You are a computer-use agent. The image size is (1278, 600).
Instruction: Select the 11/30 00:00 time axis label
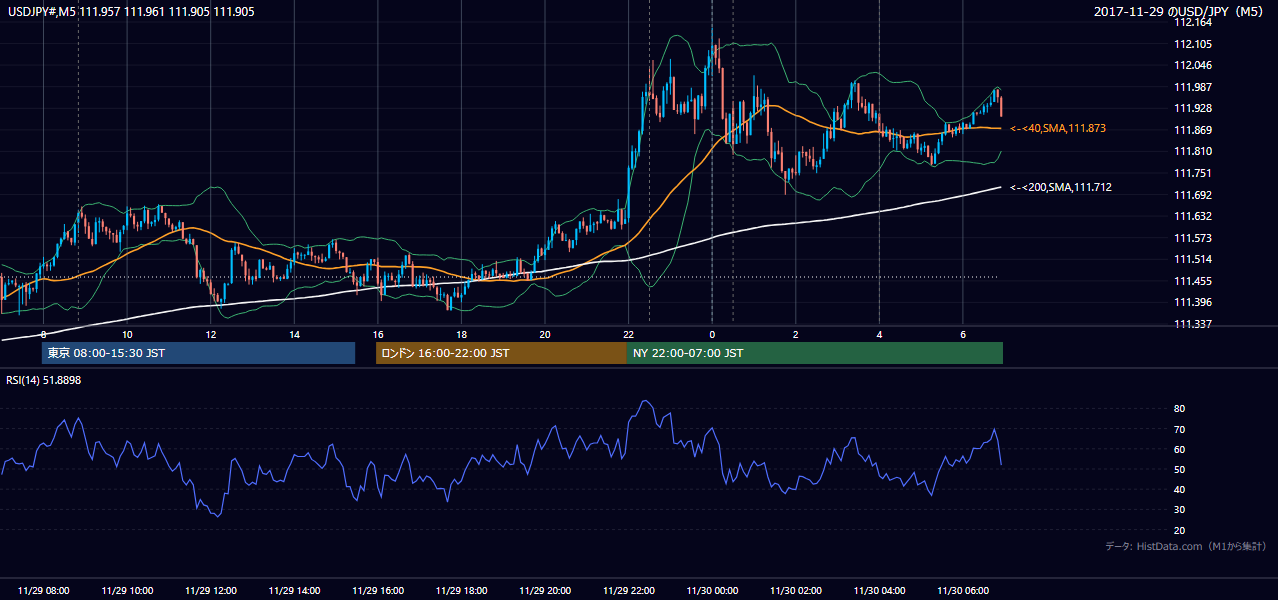[712, 591]
